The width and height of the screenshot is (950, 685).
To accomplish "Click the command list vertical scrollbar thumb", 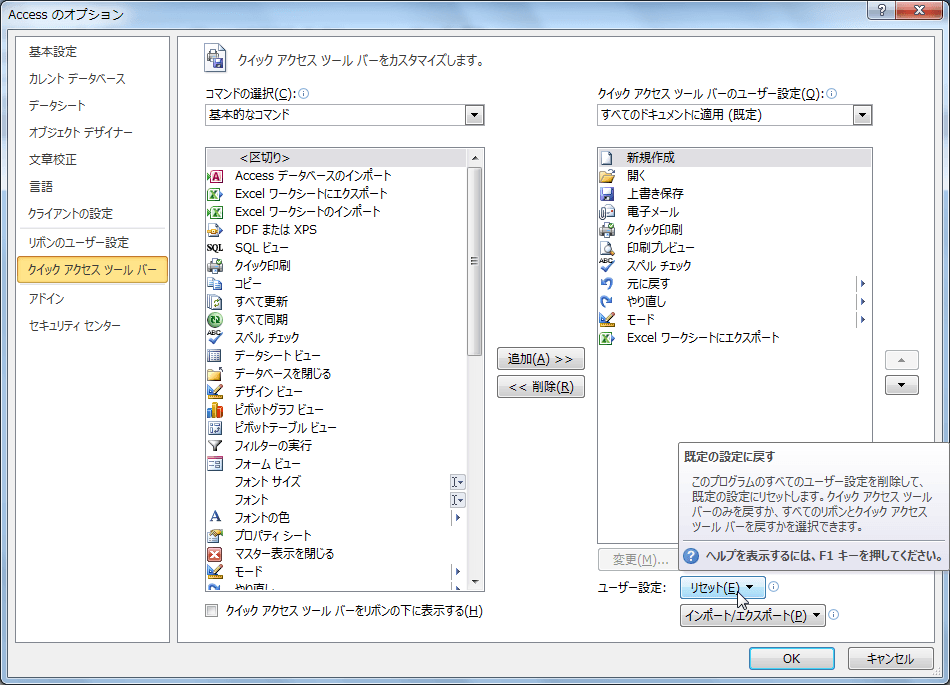I will click(x=475, y=261).
